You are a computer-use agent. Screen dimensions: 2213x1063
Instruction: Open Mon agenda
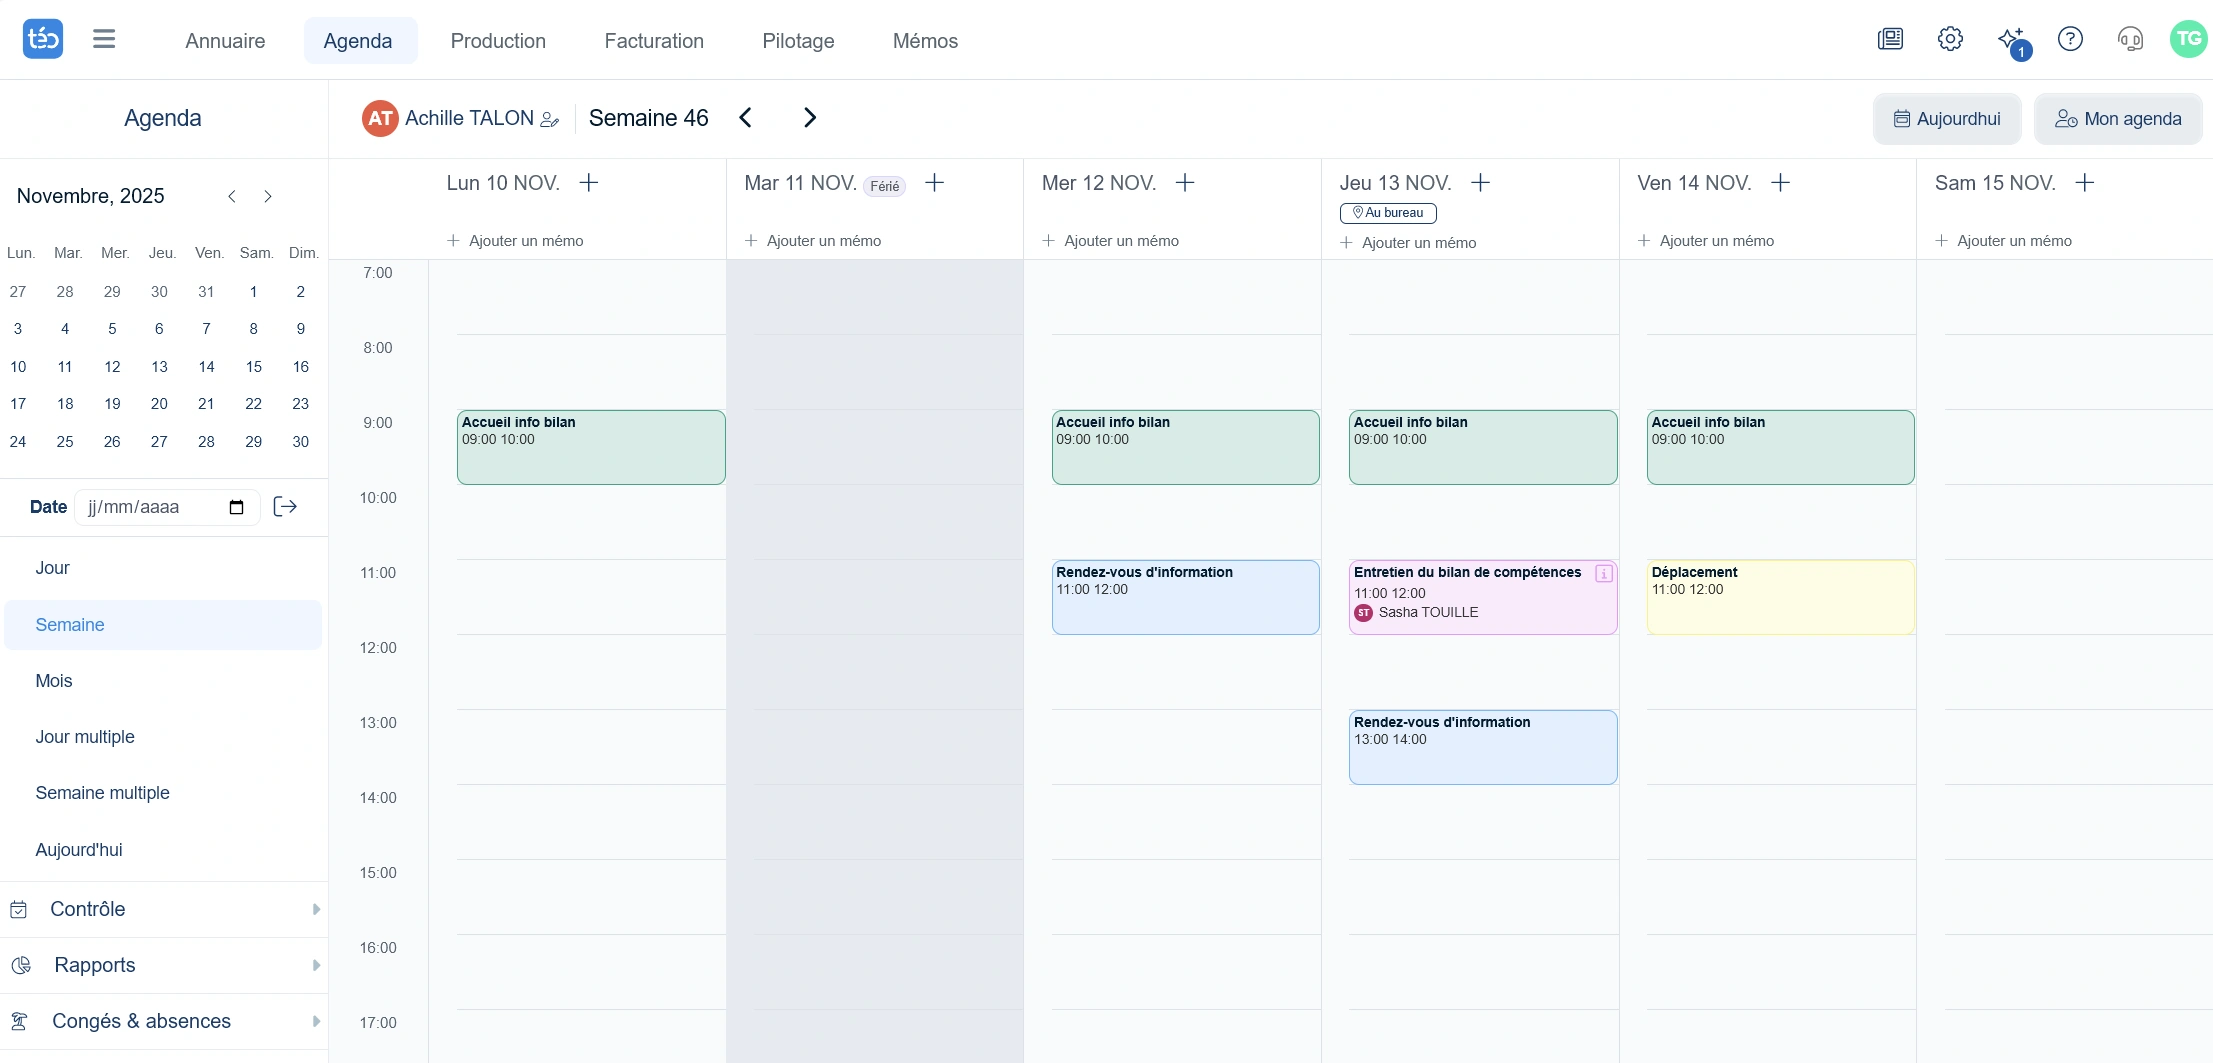2118,118
